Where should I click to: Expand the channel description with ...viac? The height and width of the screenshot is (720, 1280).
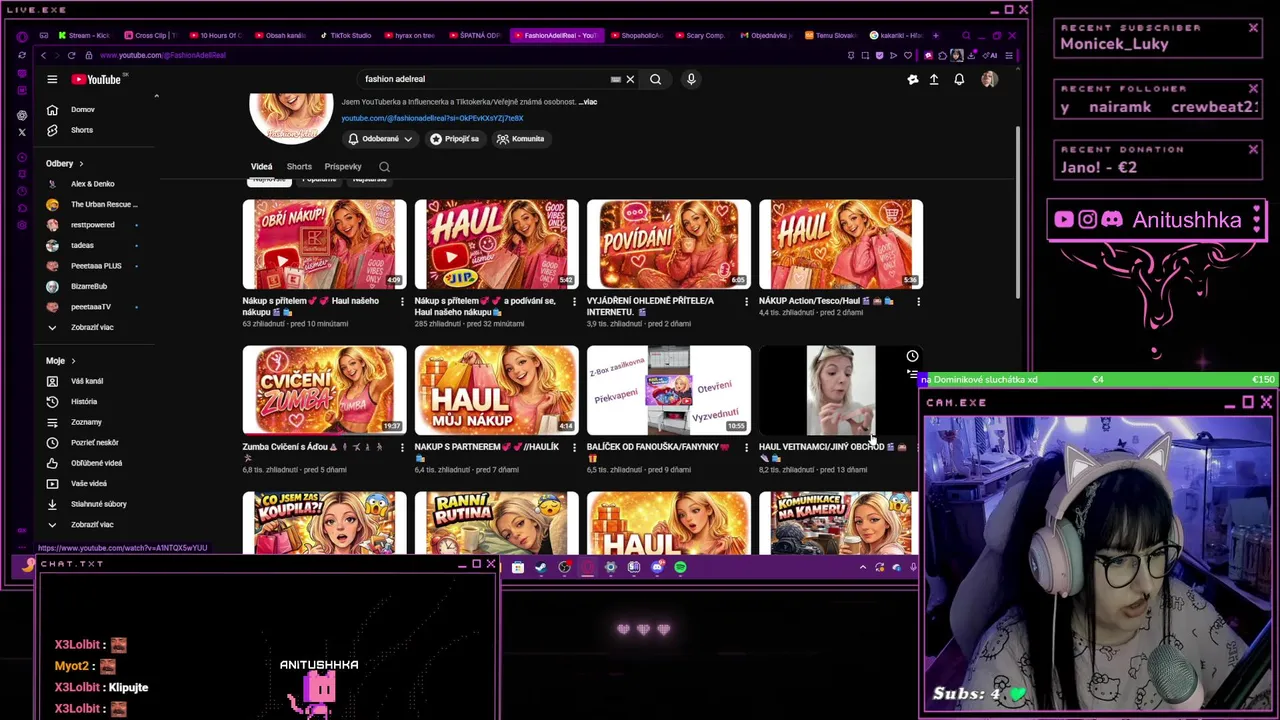point(588,102)
